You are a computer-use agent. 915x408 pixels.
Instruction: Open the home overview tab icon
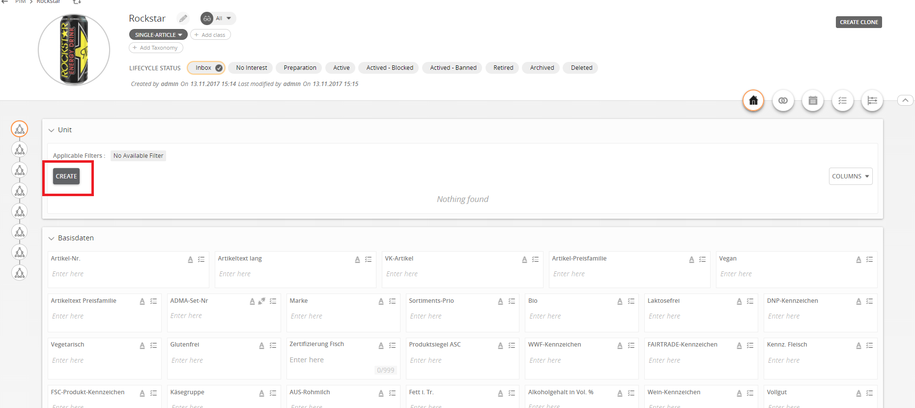[753, 100]
